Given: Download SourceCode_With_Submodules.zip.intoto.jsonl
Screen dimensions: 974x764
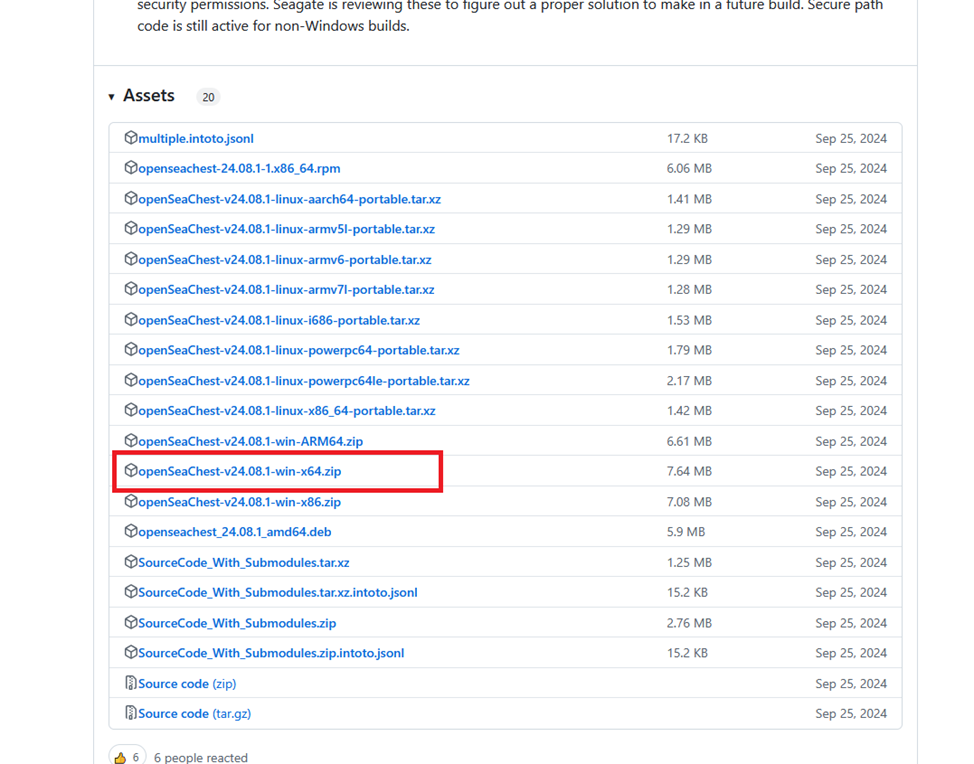Looking at the screenshot, I should click(x=271, y=653).
